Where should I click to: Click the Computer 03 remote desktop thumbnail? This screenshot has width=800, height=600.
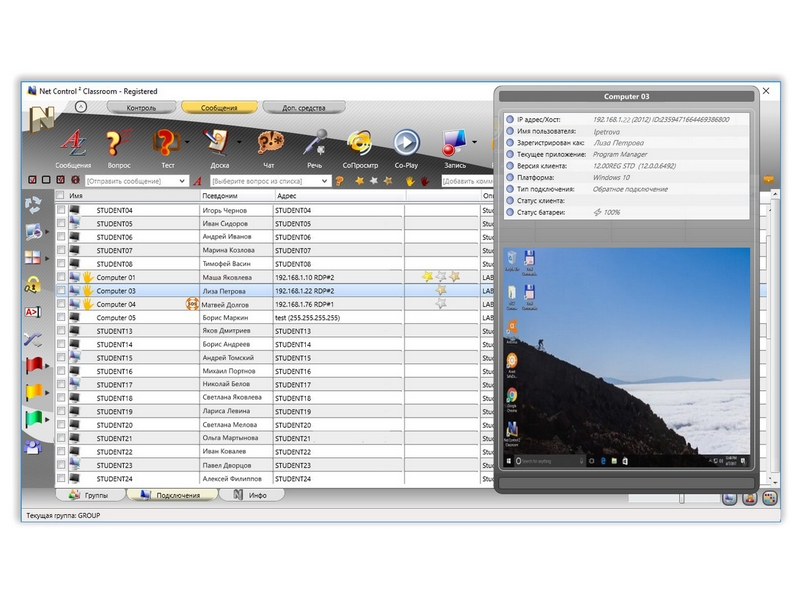(x=627, y=358)
